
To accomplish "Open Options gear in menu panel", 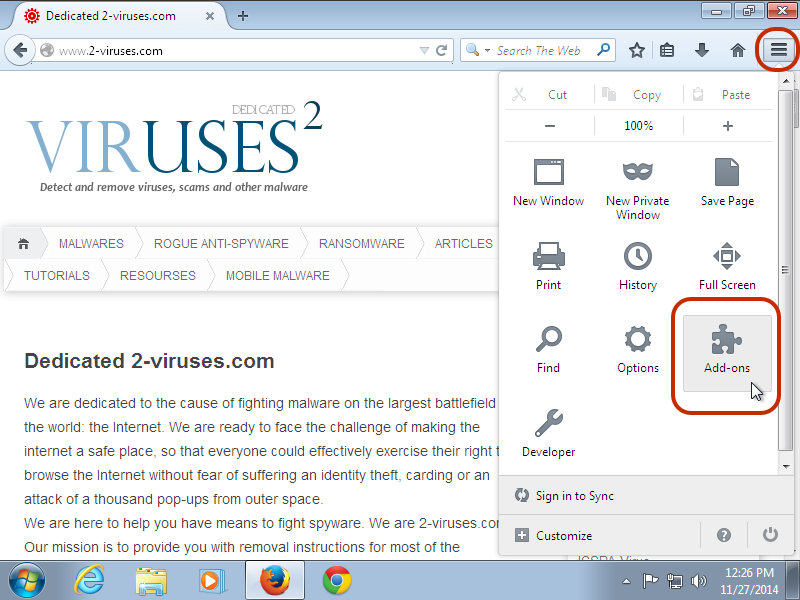I will coord(638,349).
